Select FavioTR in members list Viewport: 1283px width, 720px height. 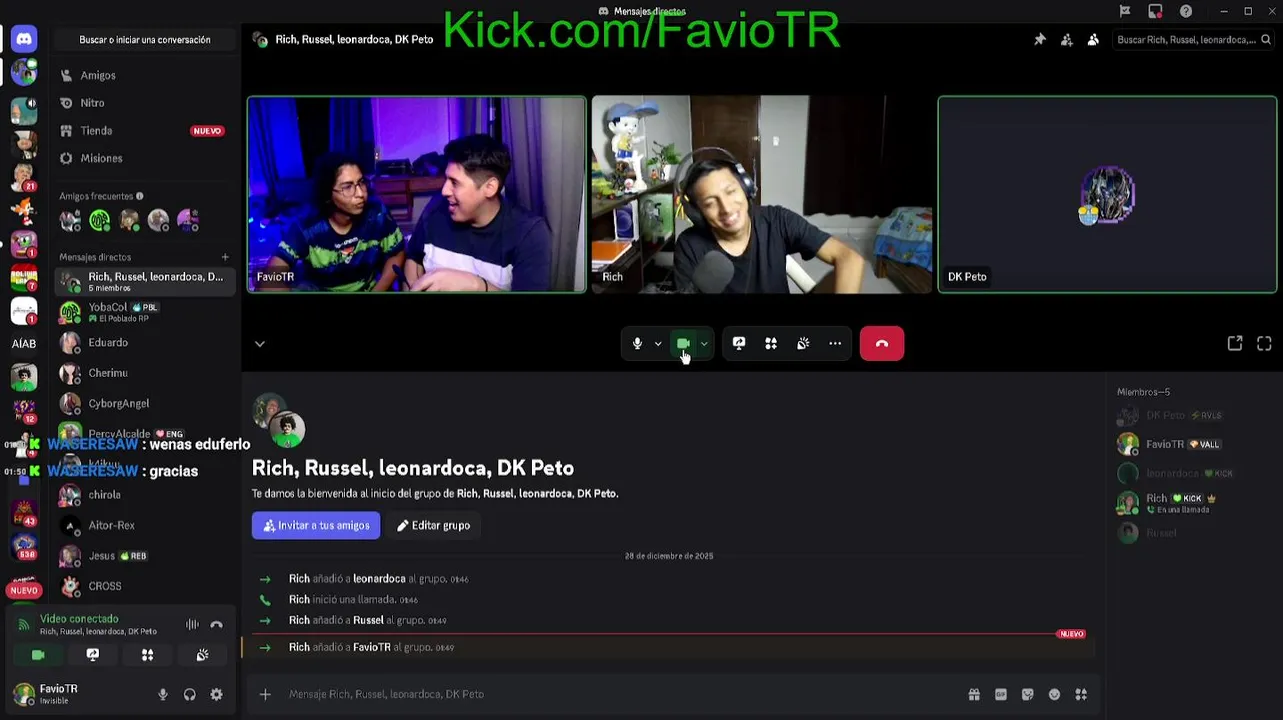point(1195,444)
